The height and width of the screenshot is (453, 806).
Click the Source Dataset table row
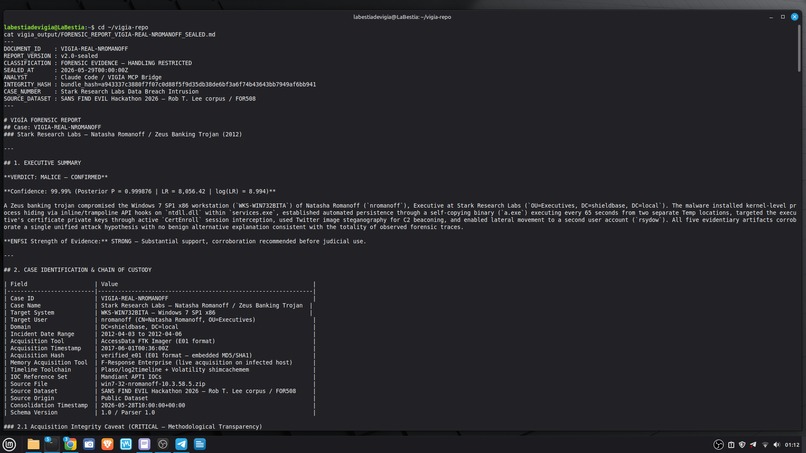[x=159, y=391]
